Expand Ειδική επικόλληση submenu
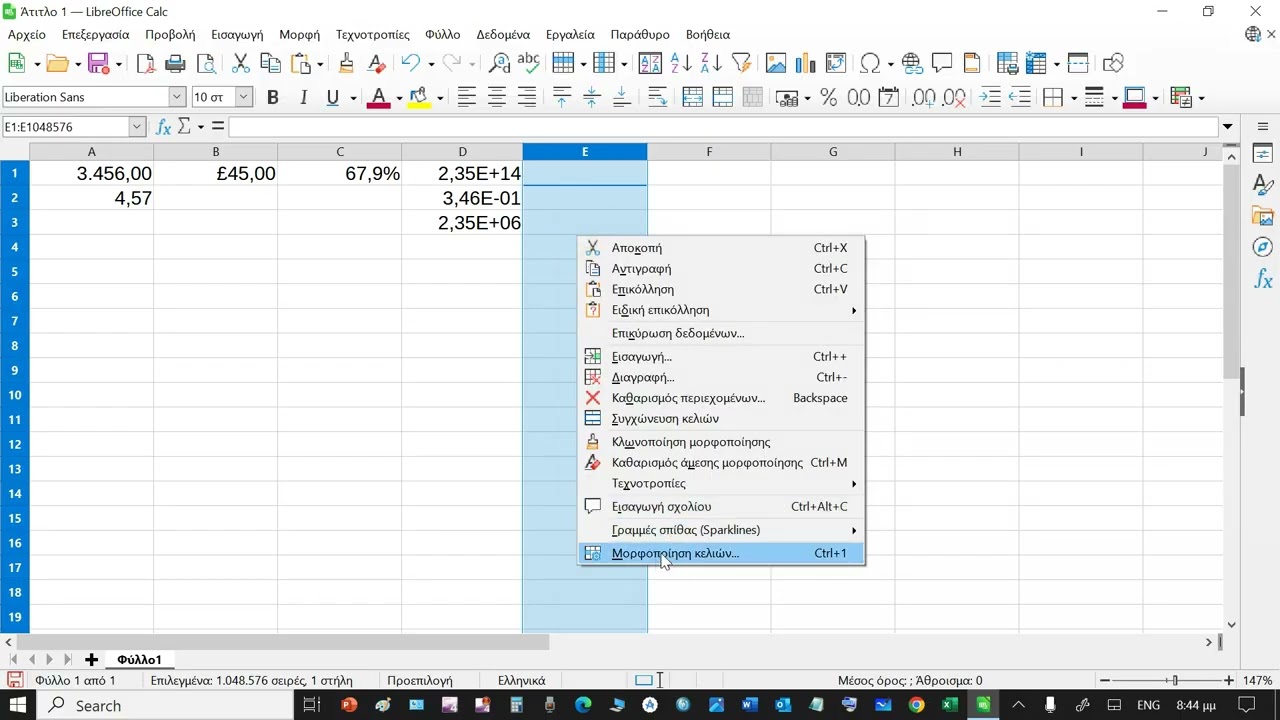The height and width of the screenshot is (720, 1280). [x=721, y=310]
